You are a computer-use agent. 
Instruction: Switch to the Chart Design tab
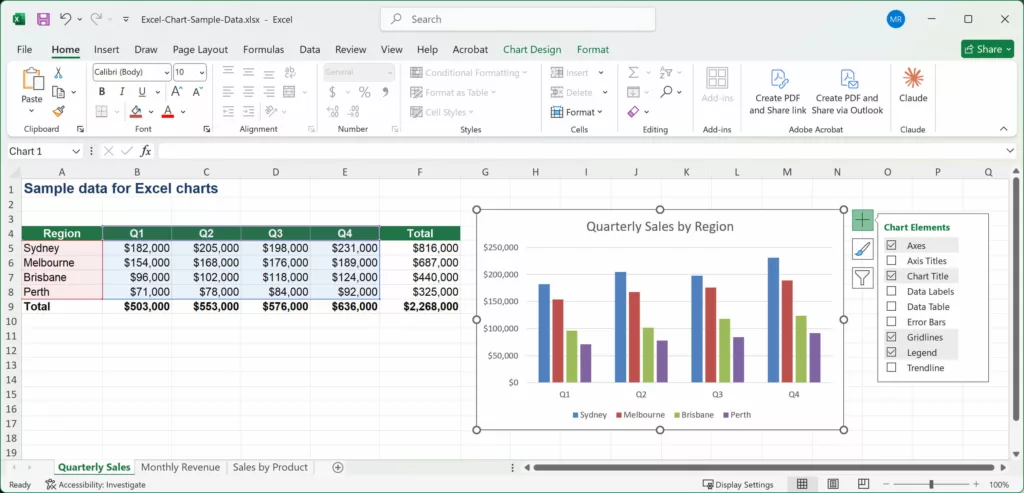532,50
